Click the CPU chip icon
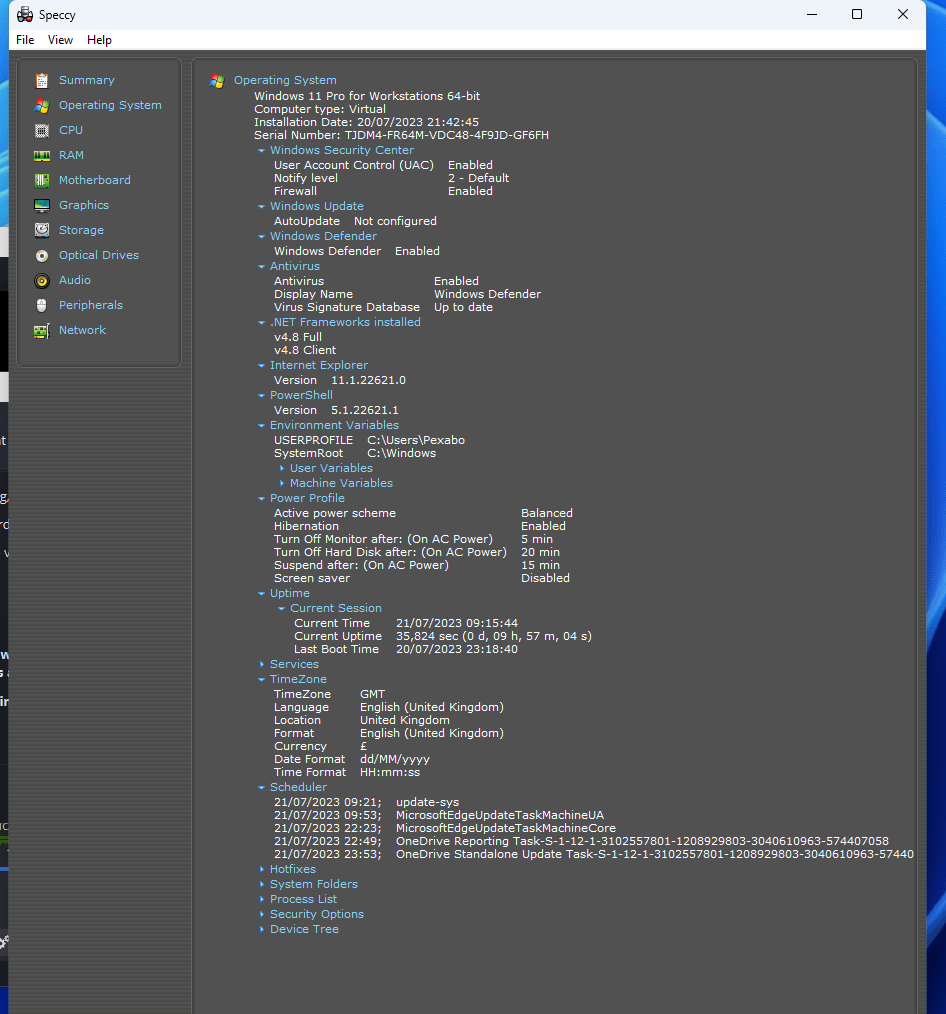 tap(42, 131)
